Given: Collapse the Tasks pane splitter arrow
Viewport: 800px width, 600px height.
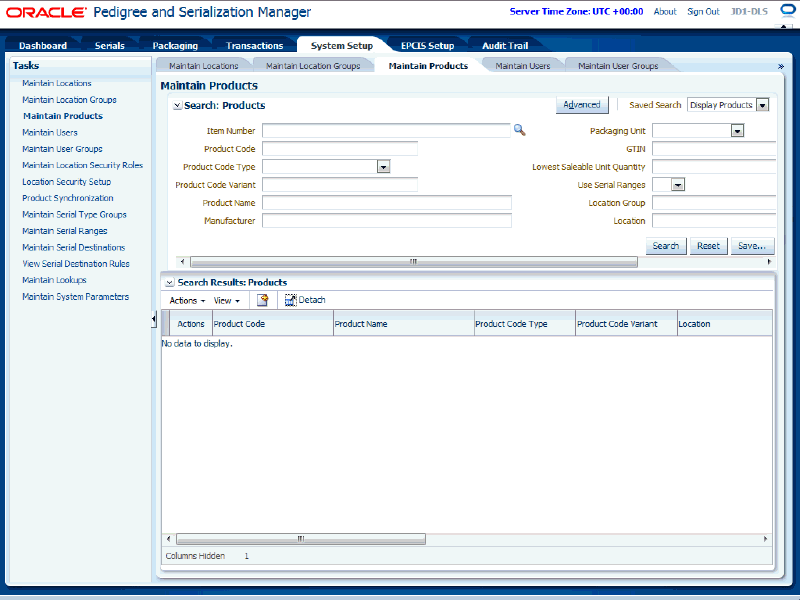Looking at the screenshot, I should click(x=154, y=319).
